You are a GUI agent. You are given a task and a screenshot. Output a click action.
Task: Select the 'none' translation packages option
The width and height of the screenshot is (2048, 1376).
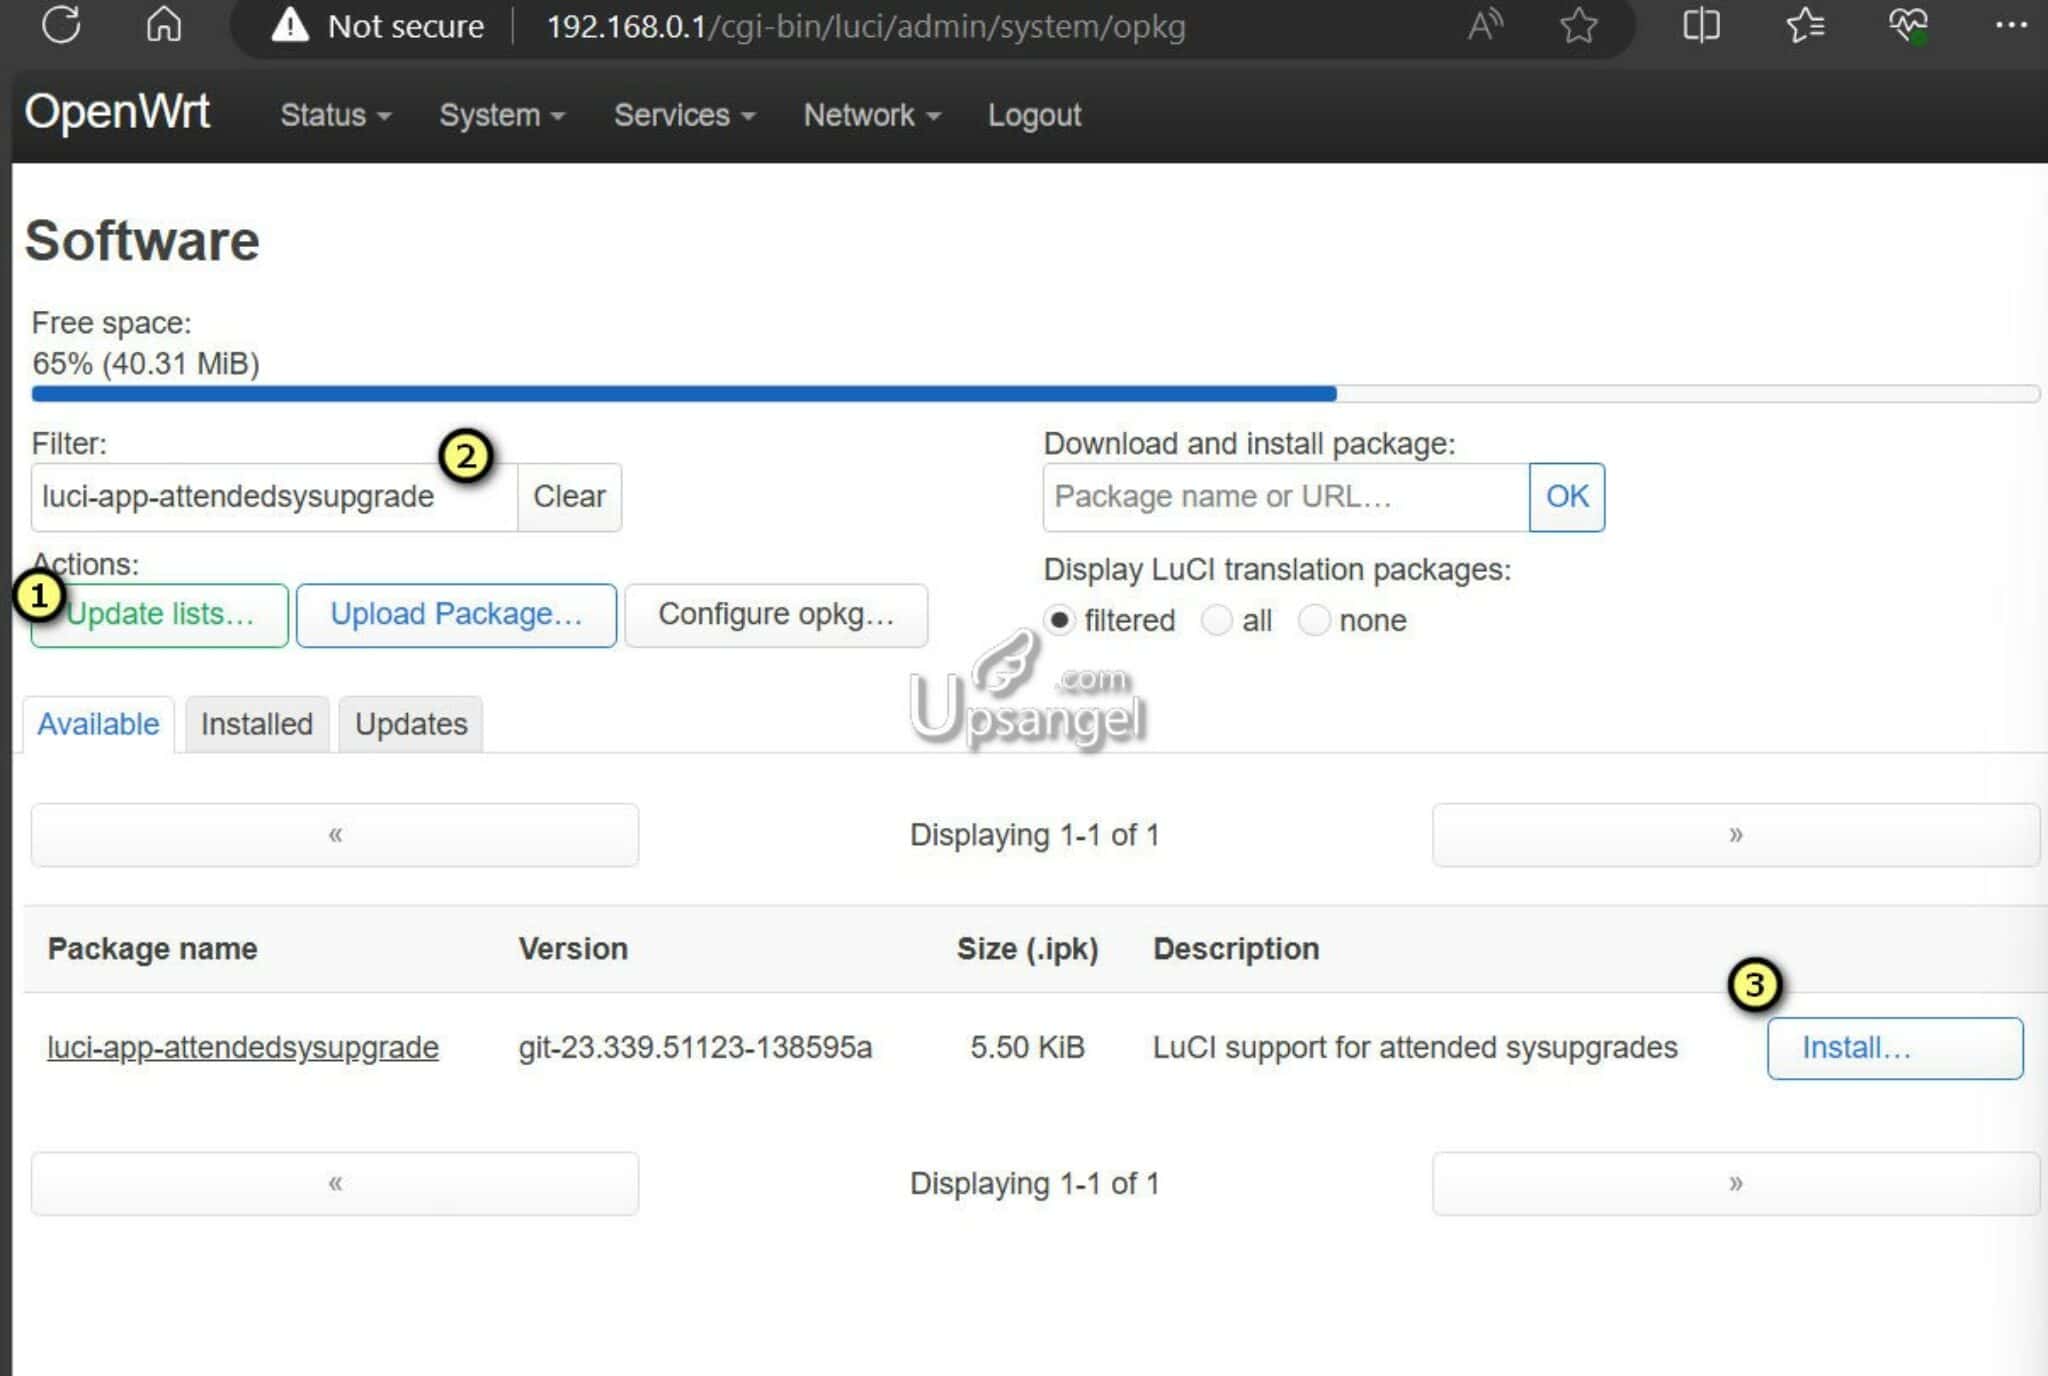1315,621
